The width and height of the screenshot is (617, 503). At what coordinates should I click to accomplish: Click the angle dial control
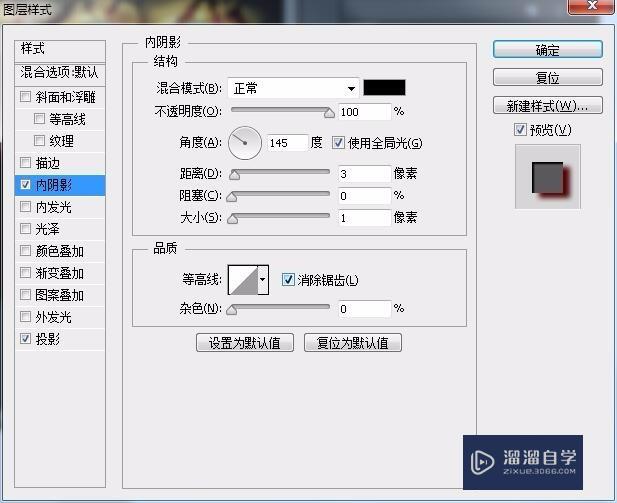[245, 143]
